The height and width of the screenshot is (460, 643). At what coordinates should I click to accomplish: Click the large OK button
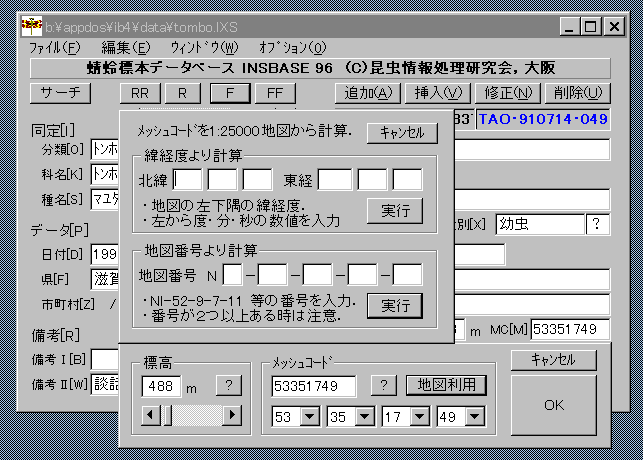coord(553,405)
